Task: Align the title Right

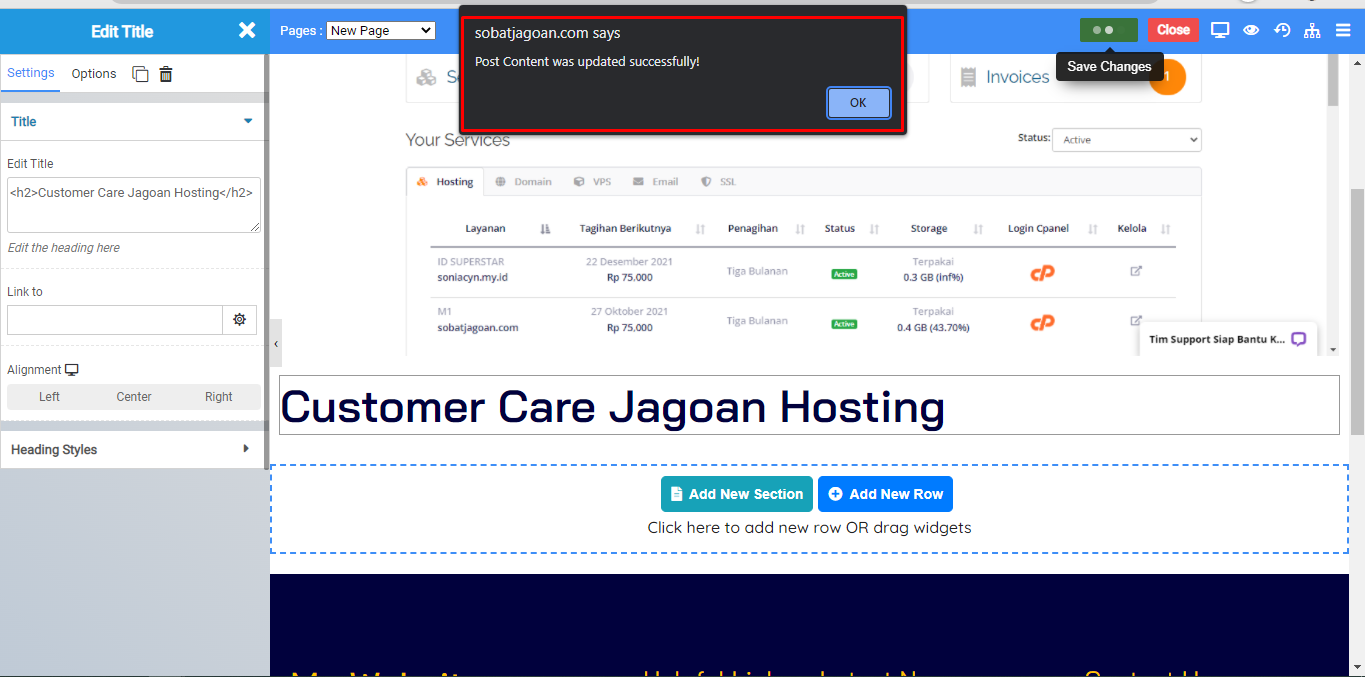Action: tap(219, 397)
